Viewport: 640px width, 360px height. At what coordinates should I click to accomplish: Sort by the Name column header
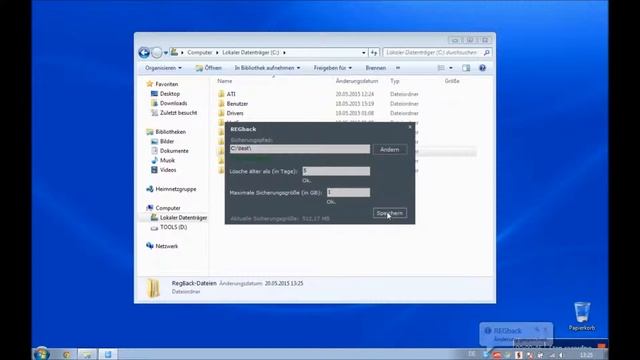pyautogui.click(x=225, y=81)
